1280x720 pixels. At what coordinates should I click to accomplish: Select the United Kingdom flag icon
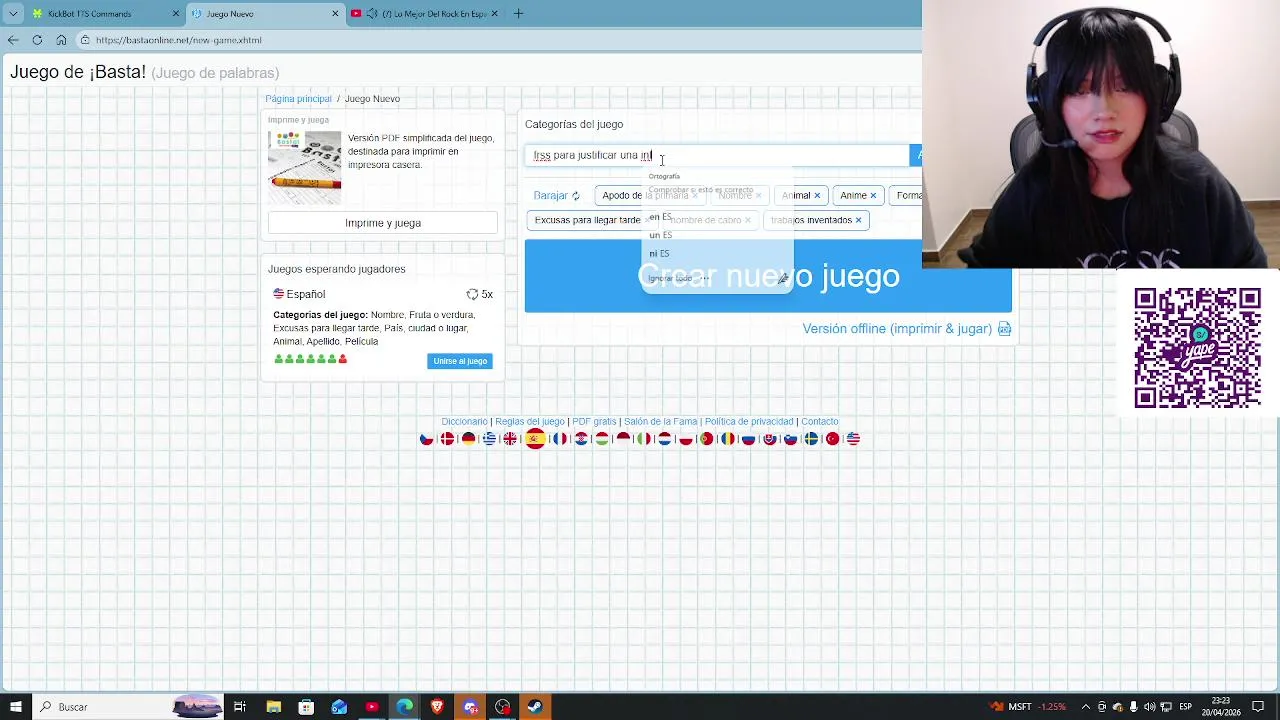pyautogui.click(x=510, y=439)
